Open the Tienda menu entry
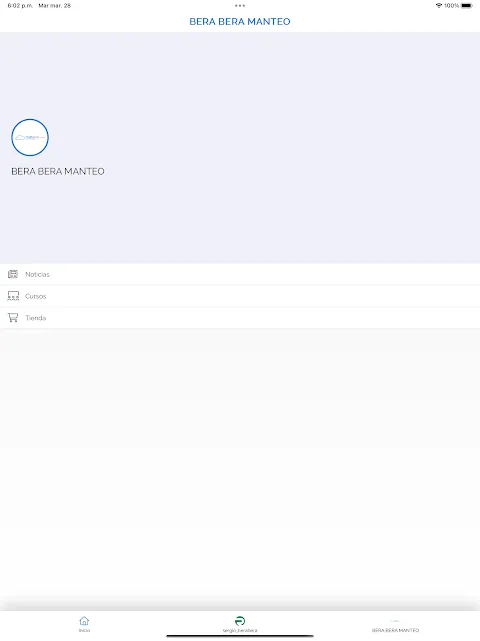480x641 pixels. (x=240, y=318)
